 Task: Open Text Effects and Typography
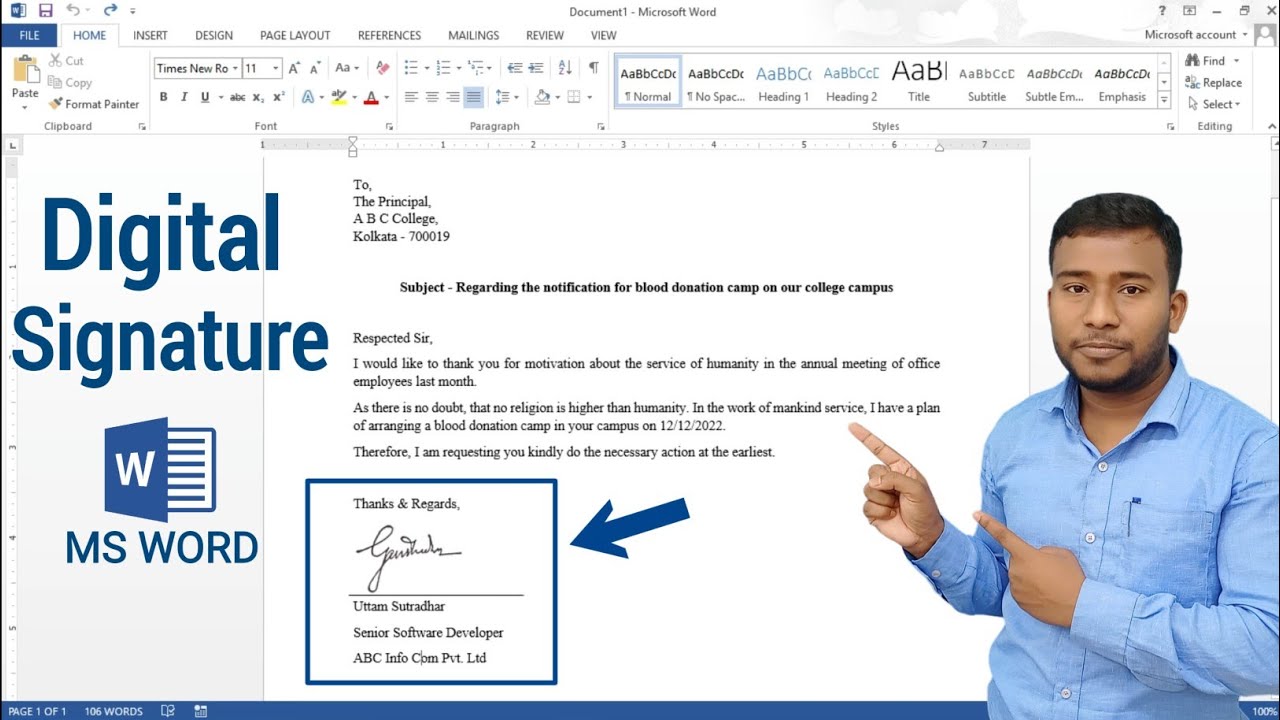point(308,97)
